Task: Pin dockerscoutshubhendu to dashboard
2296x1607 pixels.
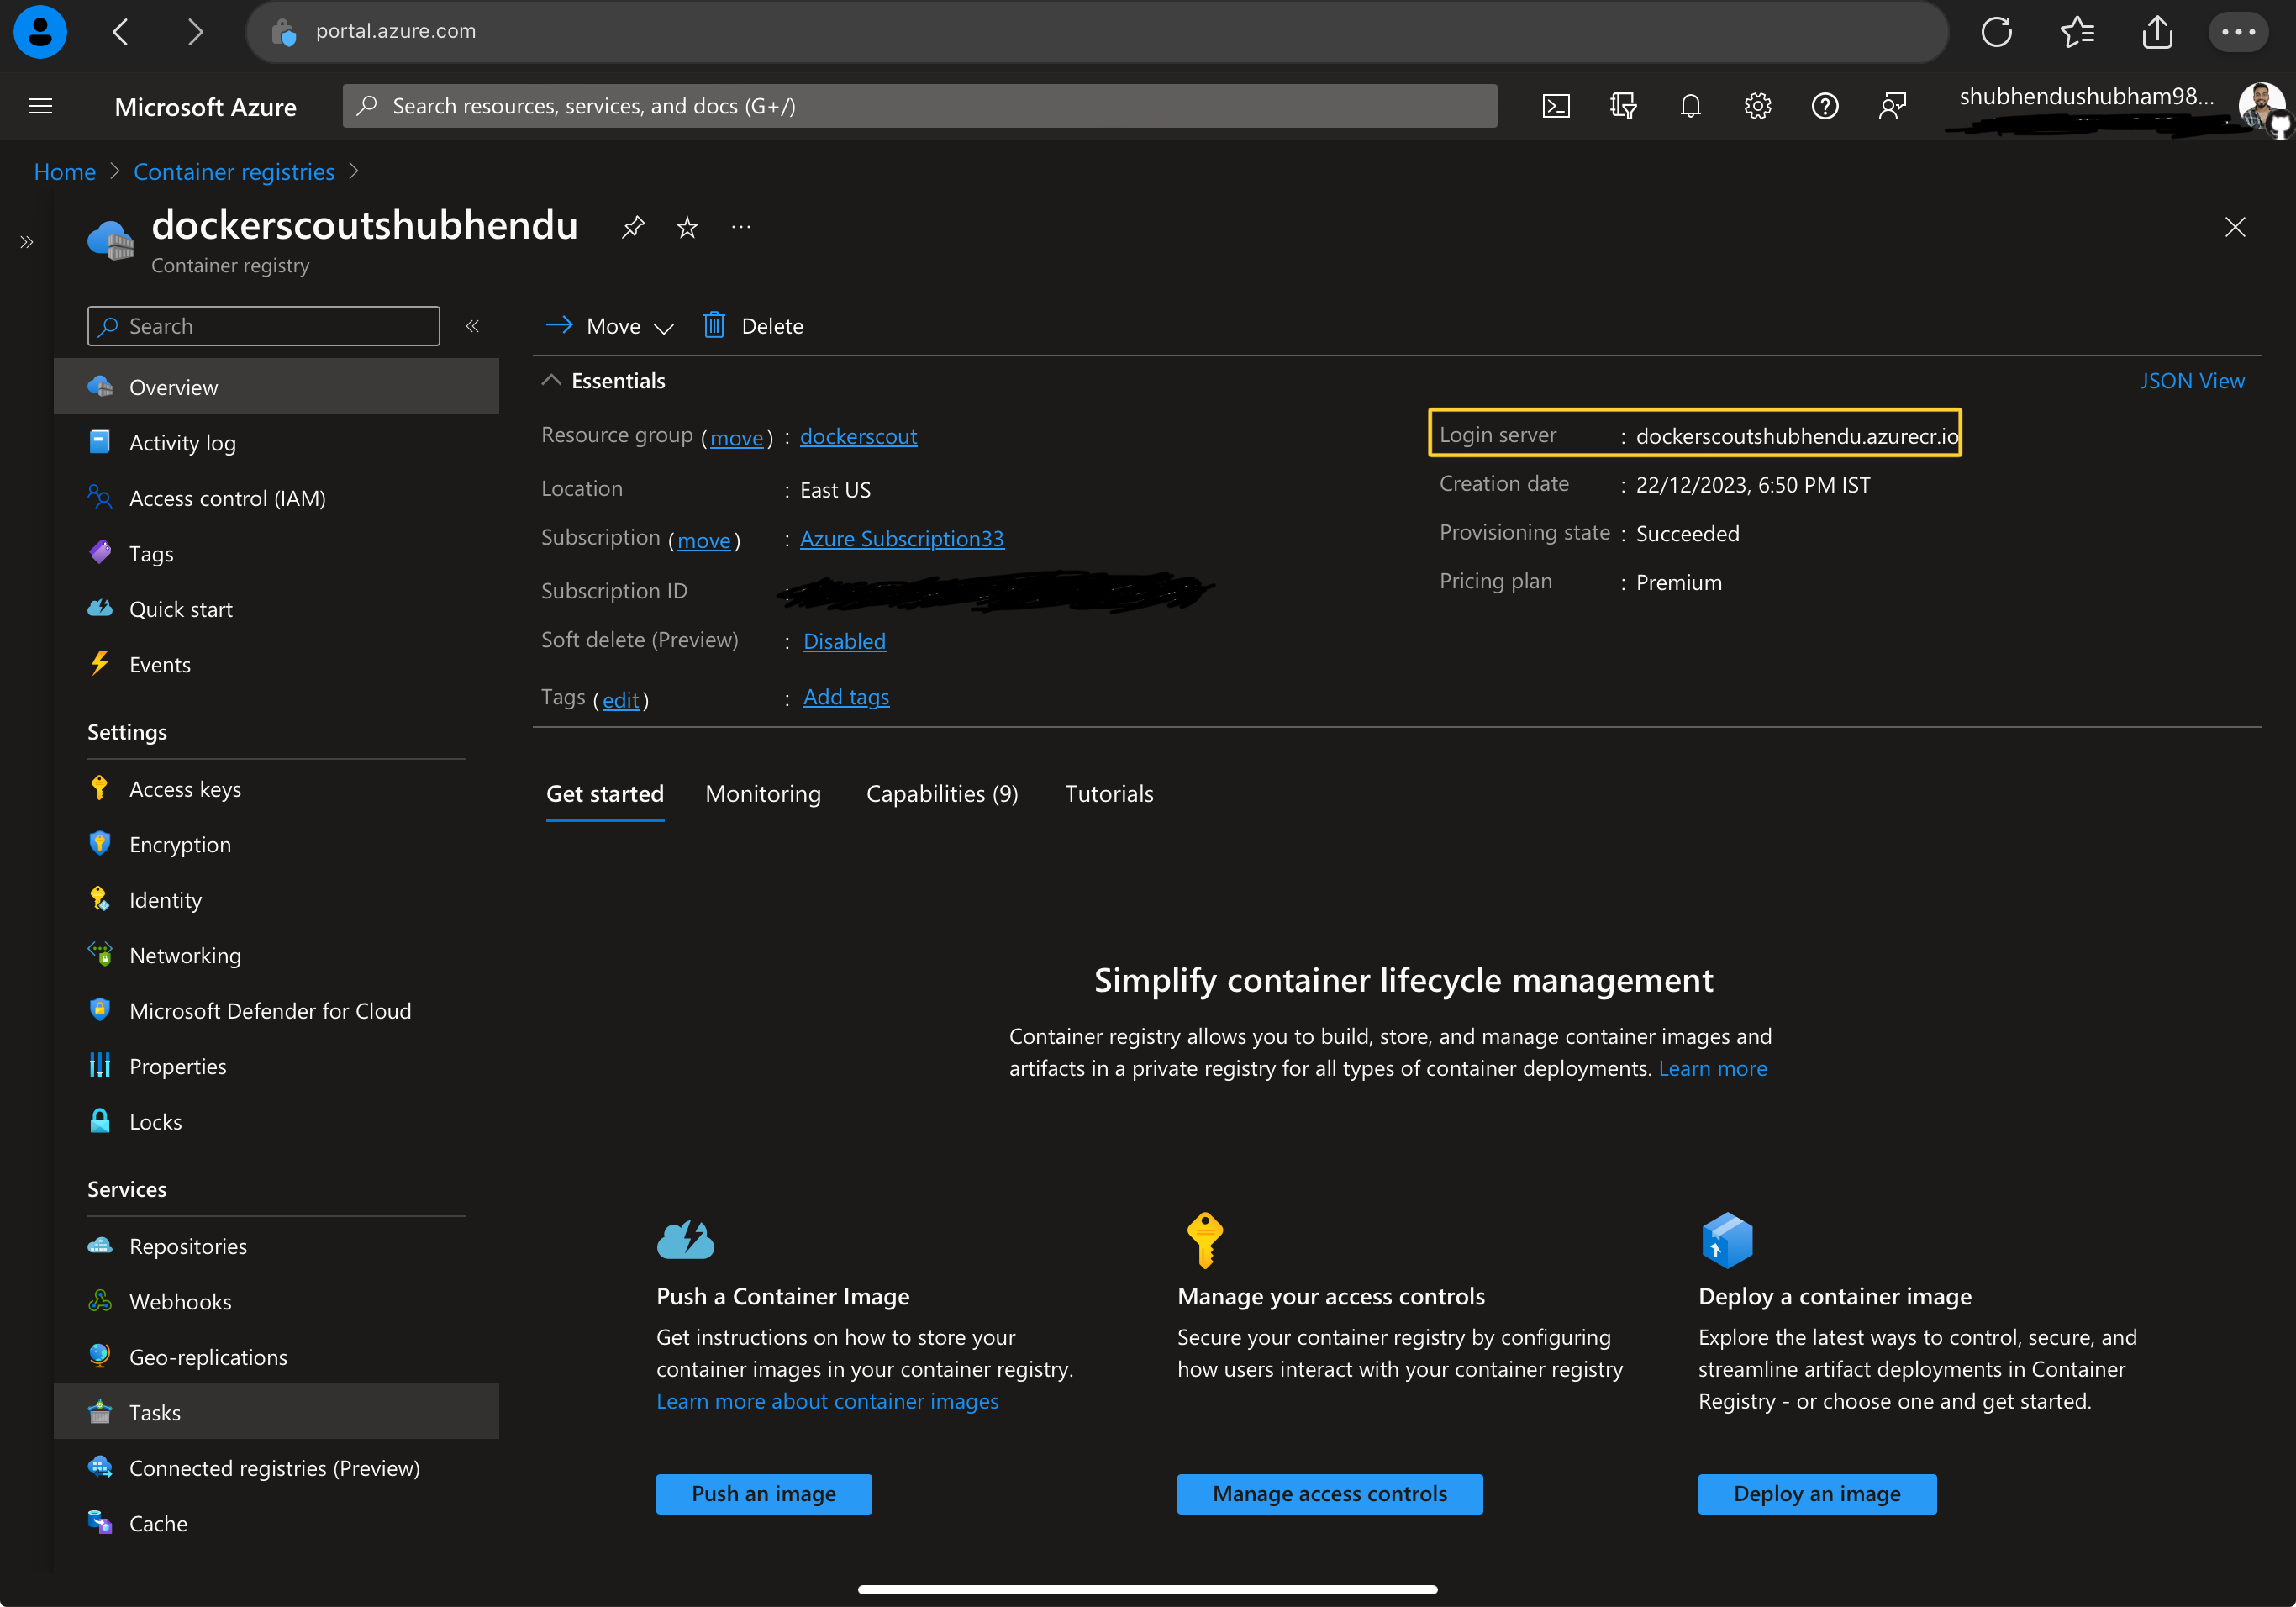Action: (x=633, y=227)
